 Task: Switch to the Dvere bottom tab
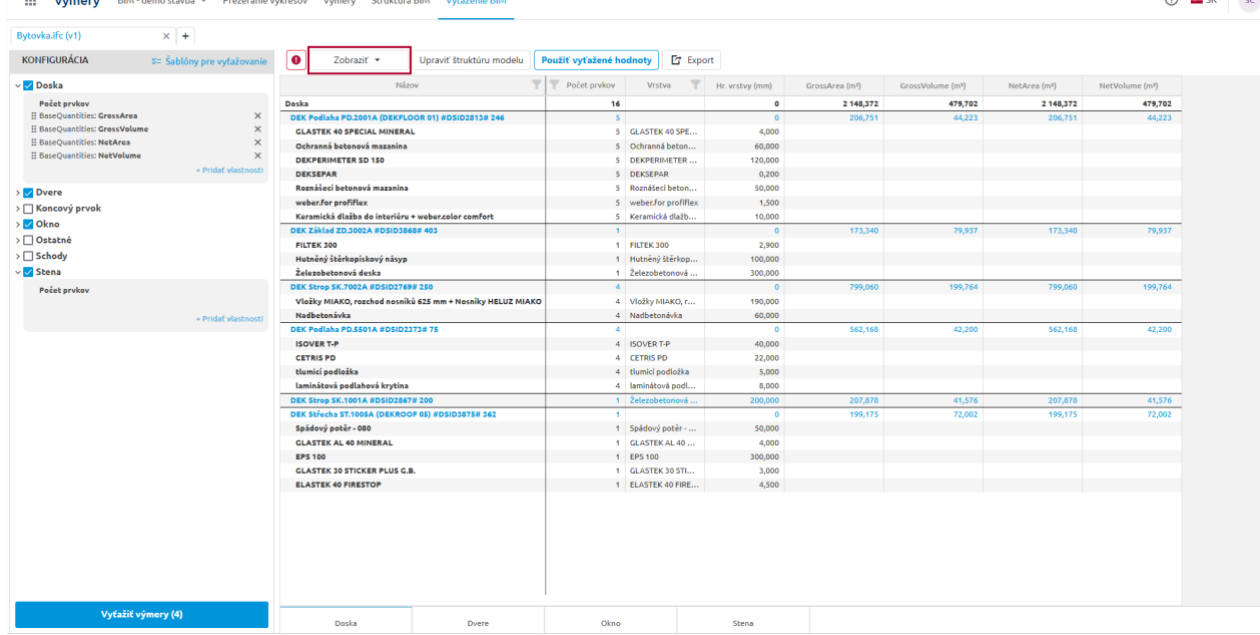[478, 622]
